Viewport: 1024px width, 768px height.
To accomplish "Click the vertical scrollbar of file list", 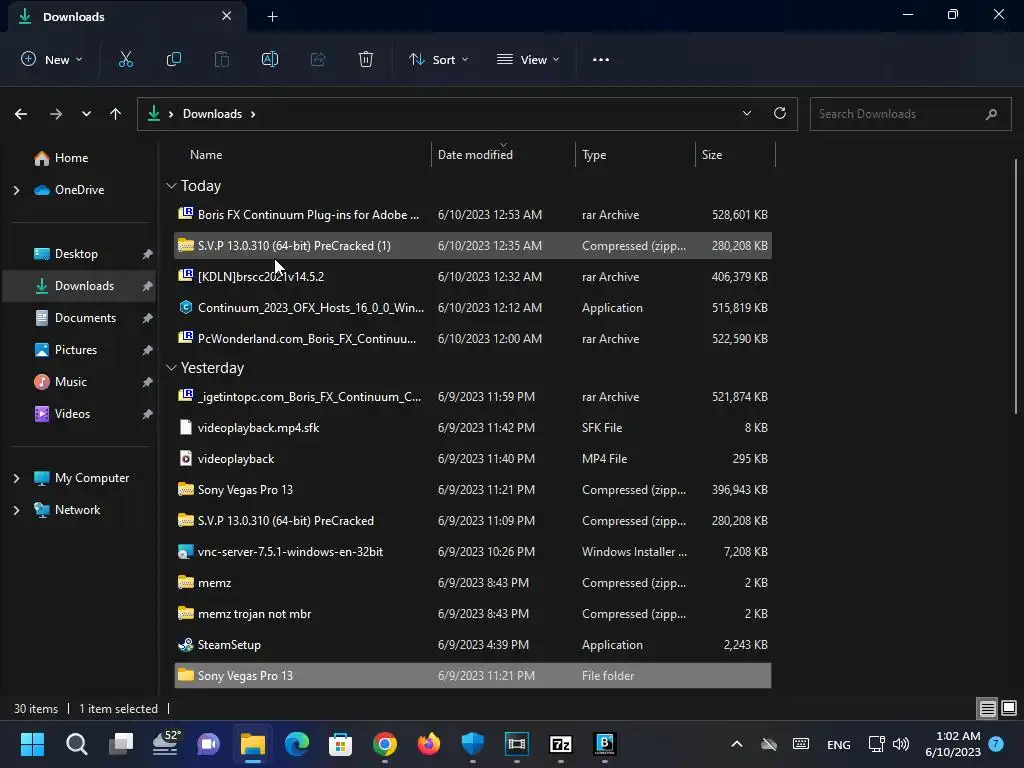I will click(x=1016, y=286).
